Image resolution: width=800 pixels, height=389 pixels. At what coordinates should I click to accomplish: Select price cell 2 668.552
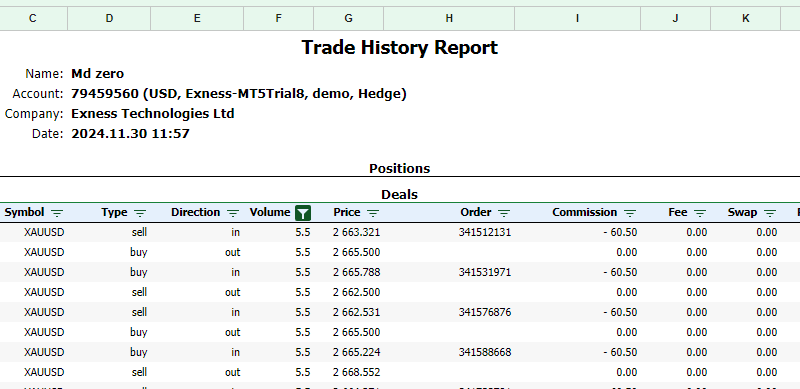coord(357,372)
